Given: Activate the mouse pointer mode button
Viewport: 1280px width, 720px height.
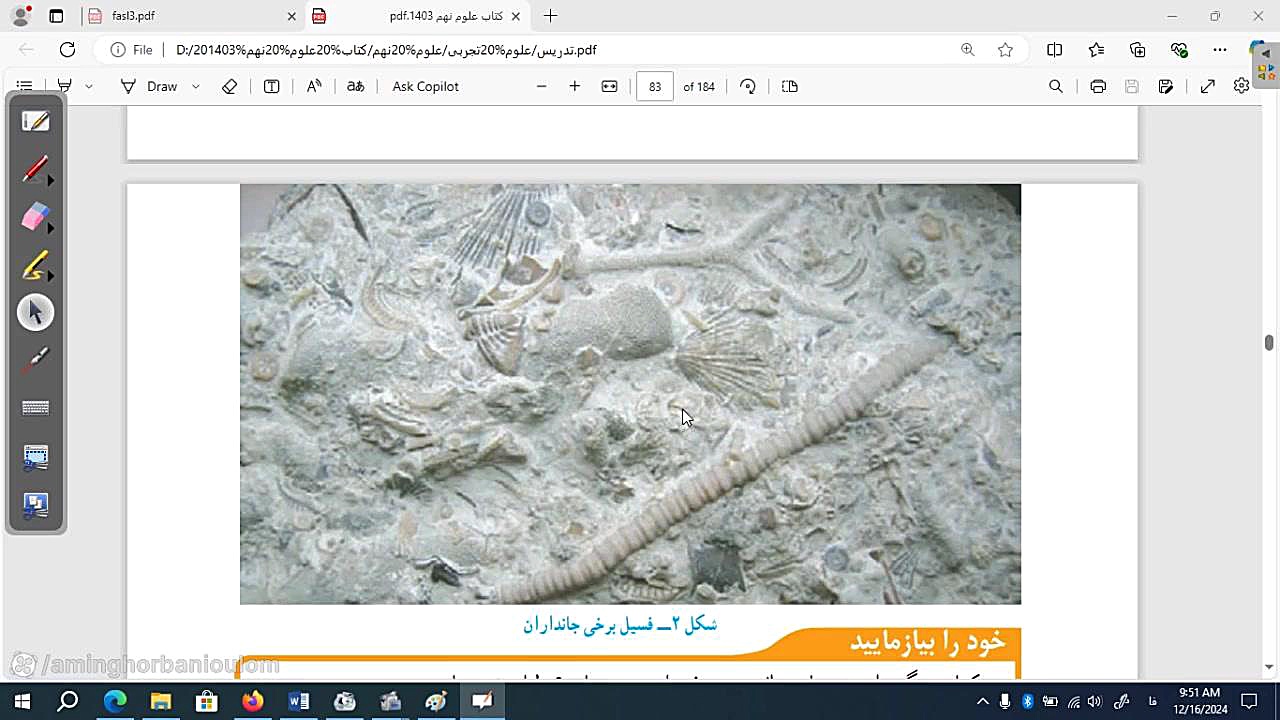Looking at the screenshot, I should point(36,313).
